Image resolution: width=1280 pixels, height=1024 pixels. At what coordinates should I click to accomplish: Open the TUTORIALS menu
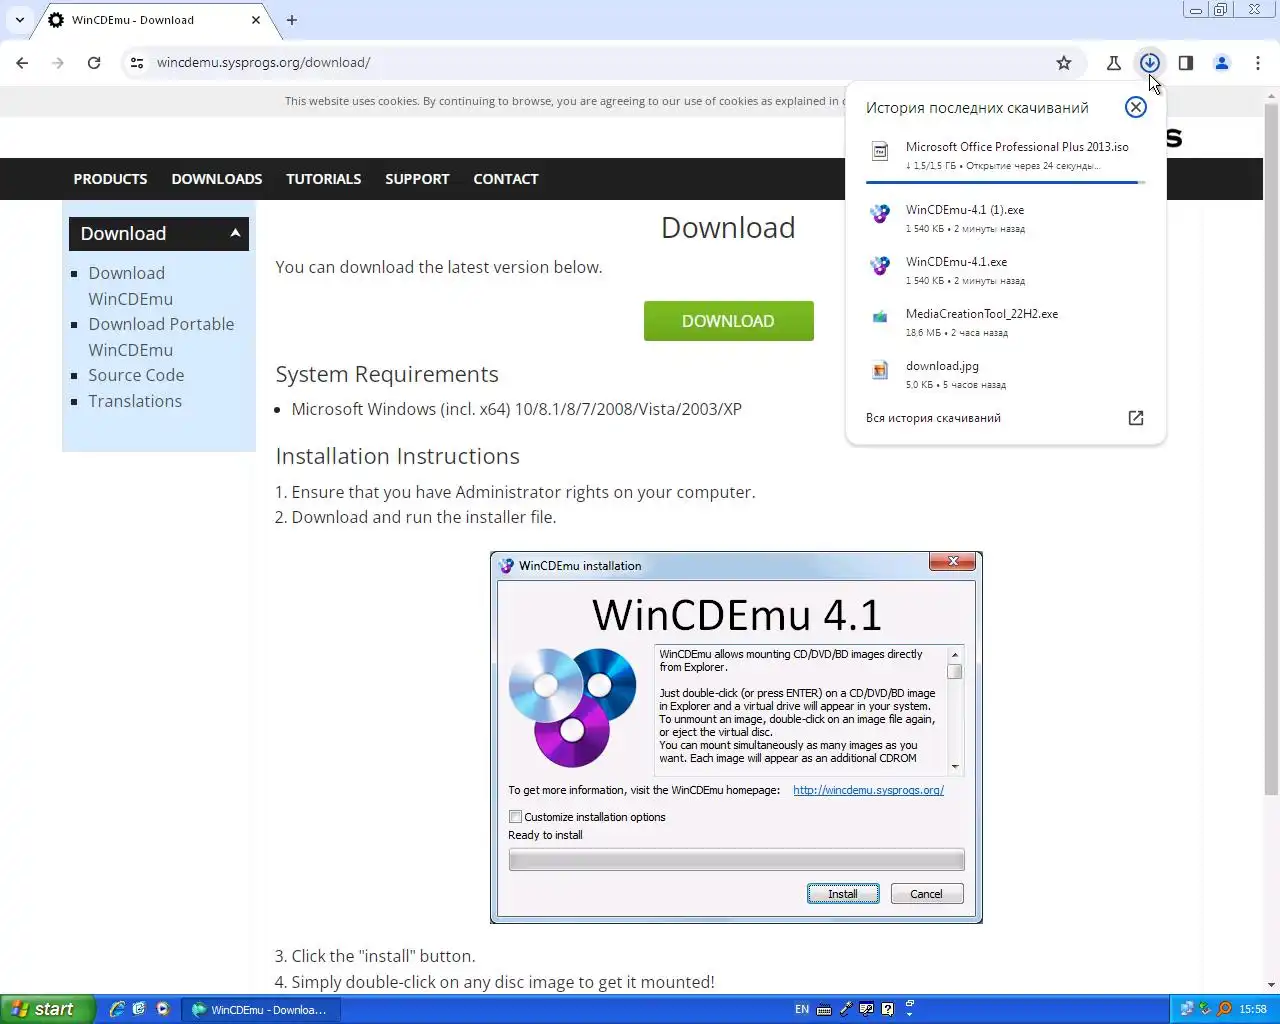(324, 179)
